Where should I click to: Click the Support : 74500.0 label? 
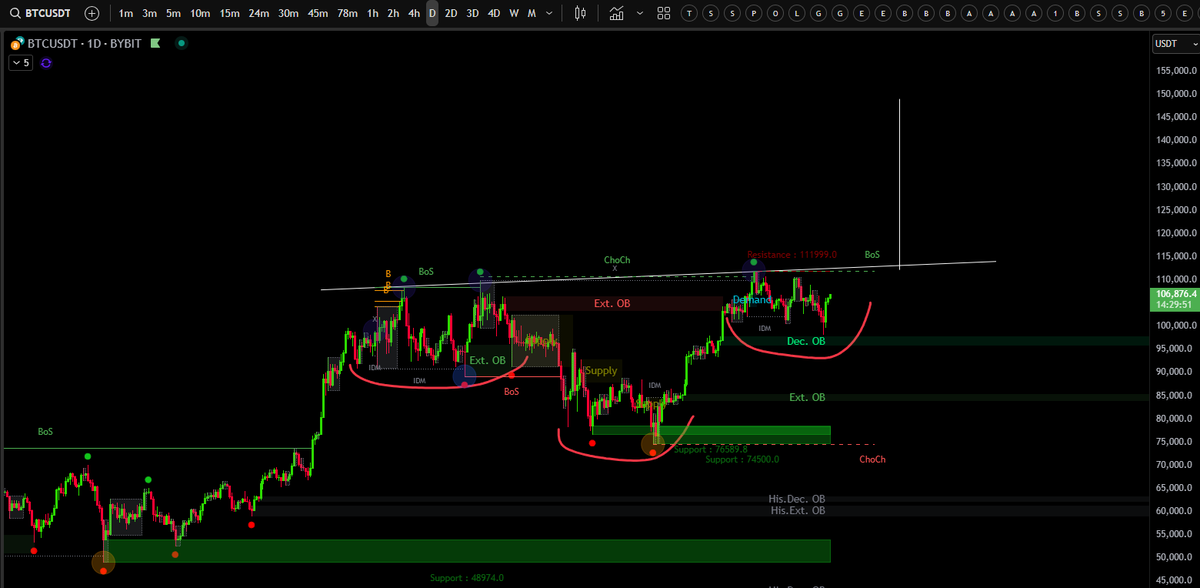point(742,460)
